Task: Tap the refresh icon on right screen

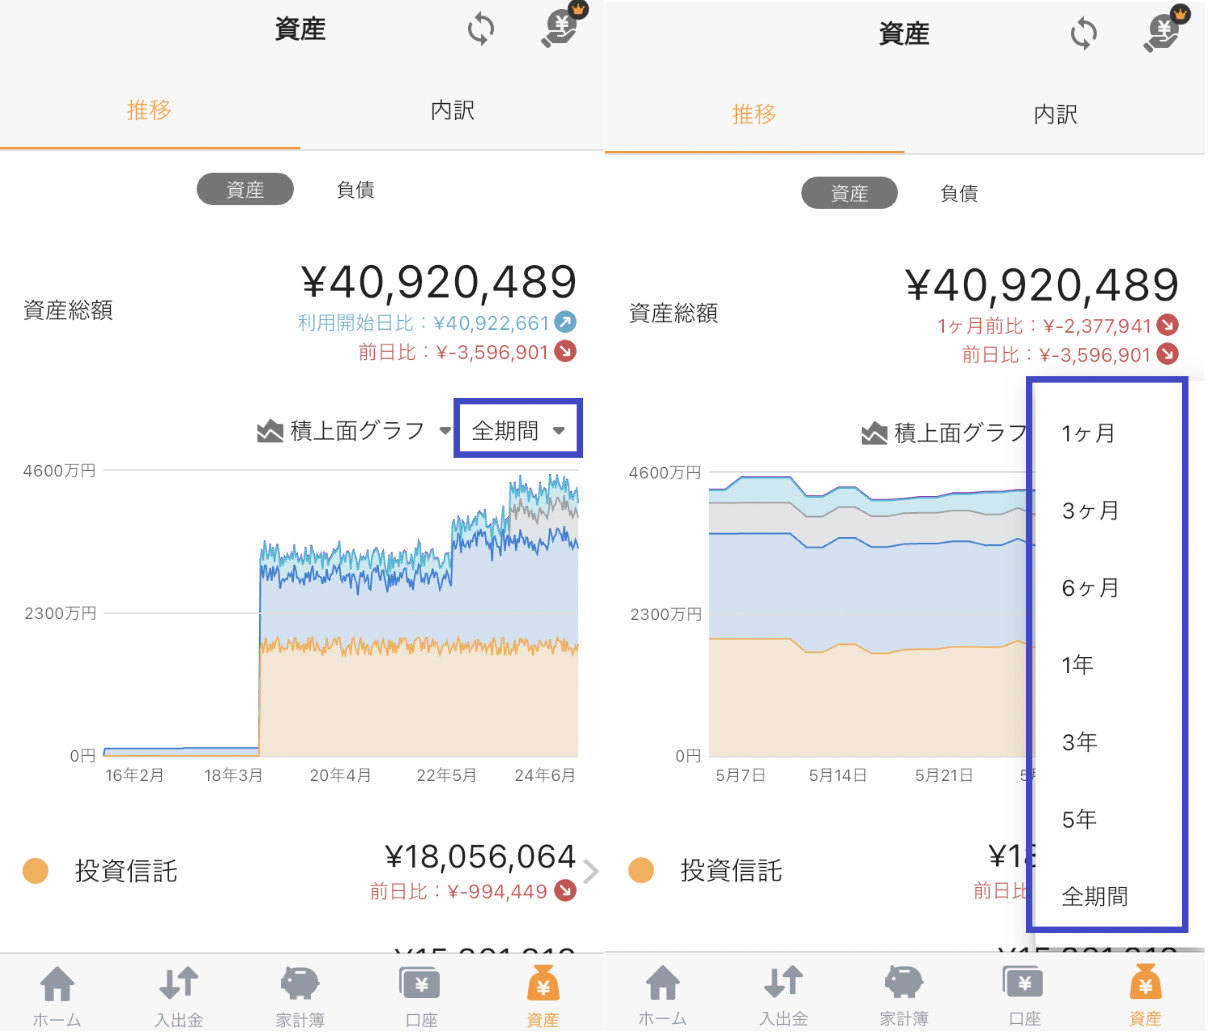Action: tap(1084, 34)
